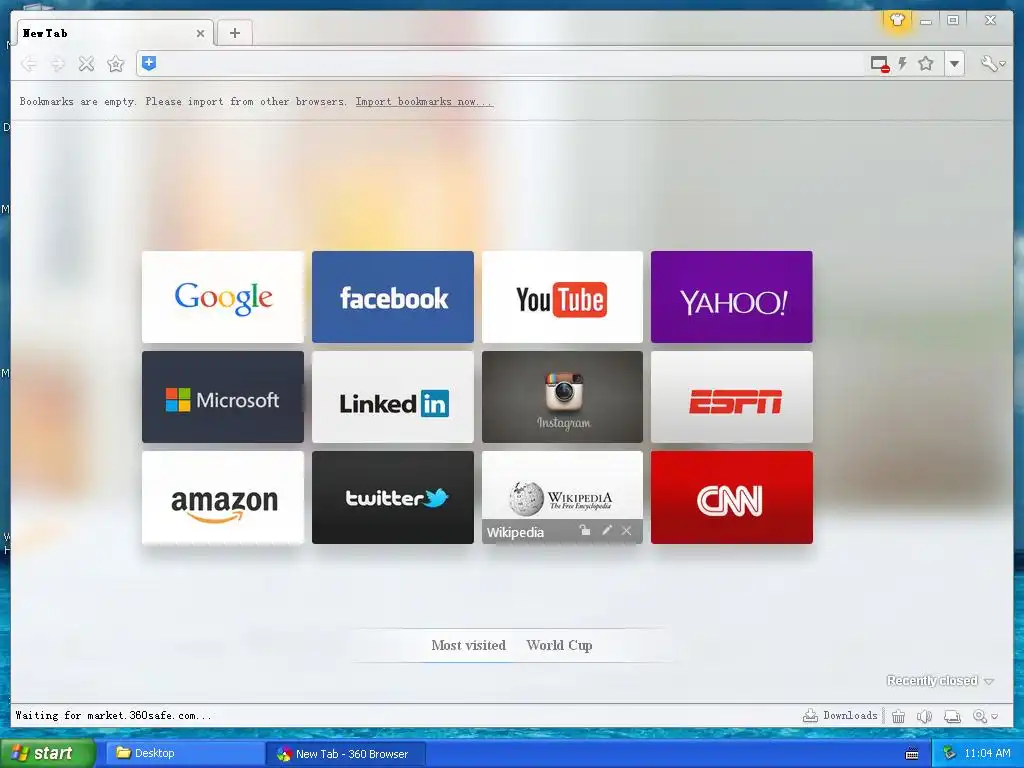Open the skin (t-shirt) icon
1024x768 pixels.
click(x=897, y=20)
